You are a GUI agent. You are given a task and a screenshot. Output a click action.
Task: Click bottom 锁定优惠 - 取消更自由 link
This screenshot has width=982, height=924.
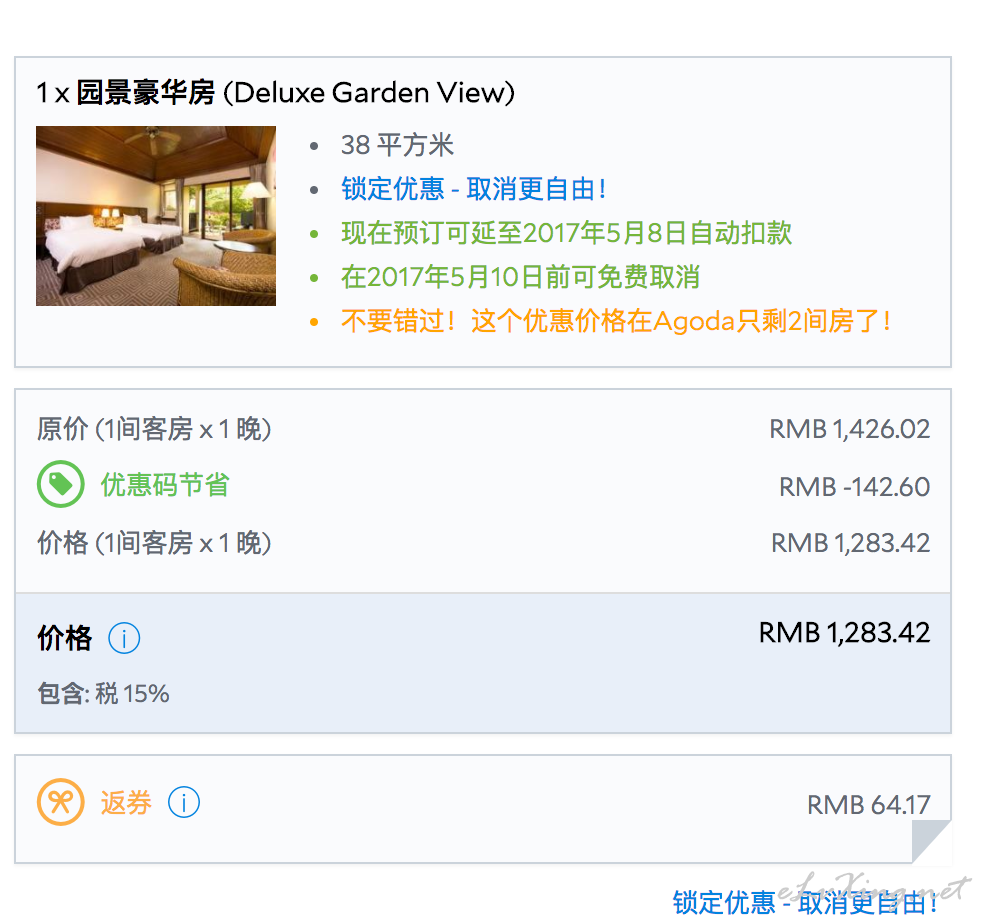click(x=805, y=903)
